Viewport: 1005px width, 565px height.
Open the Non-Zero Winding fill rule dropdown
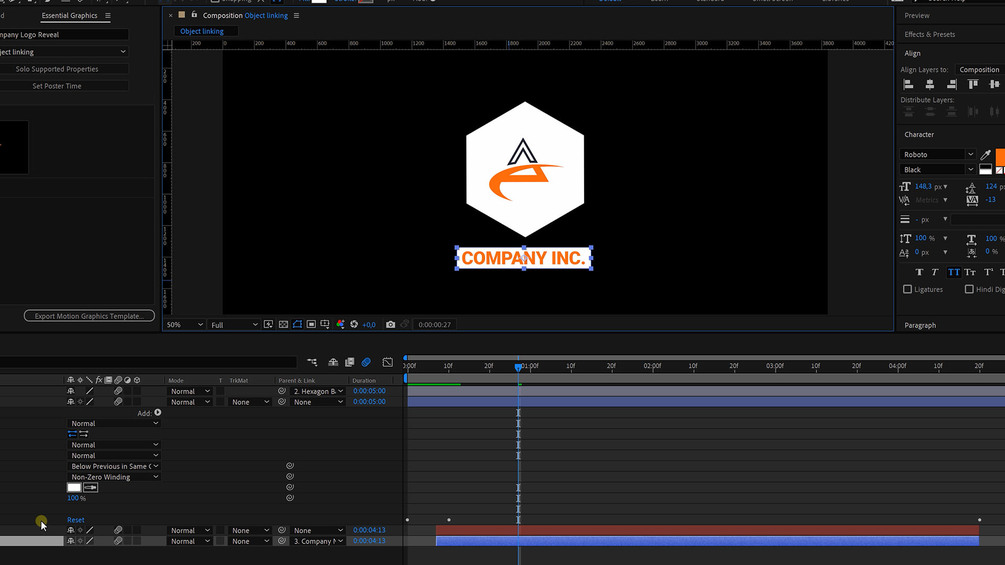113,477
